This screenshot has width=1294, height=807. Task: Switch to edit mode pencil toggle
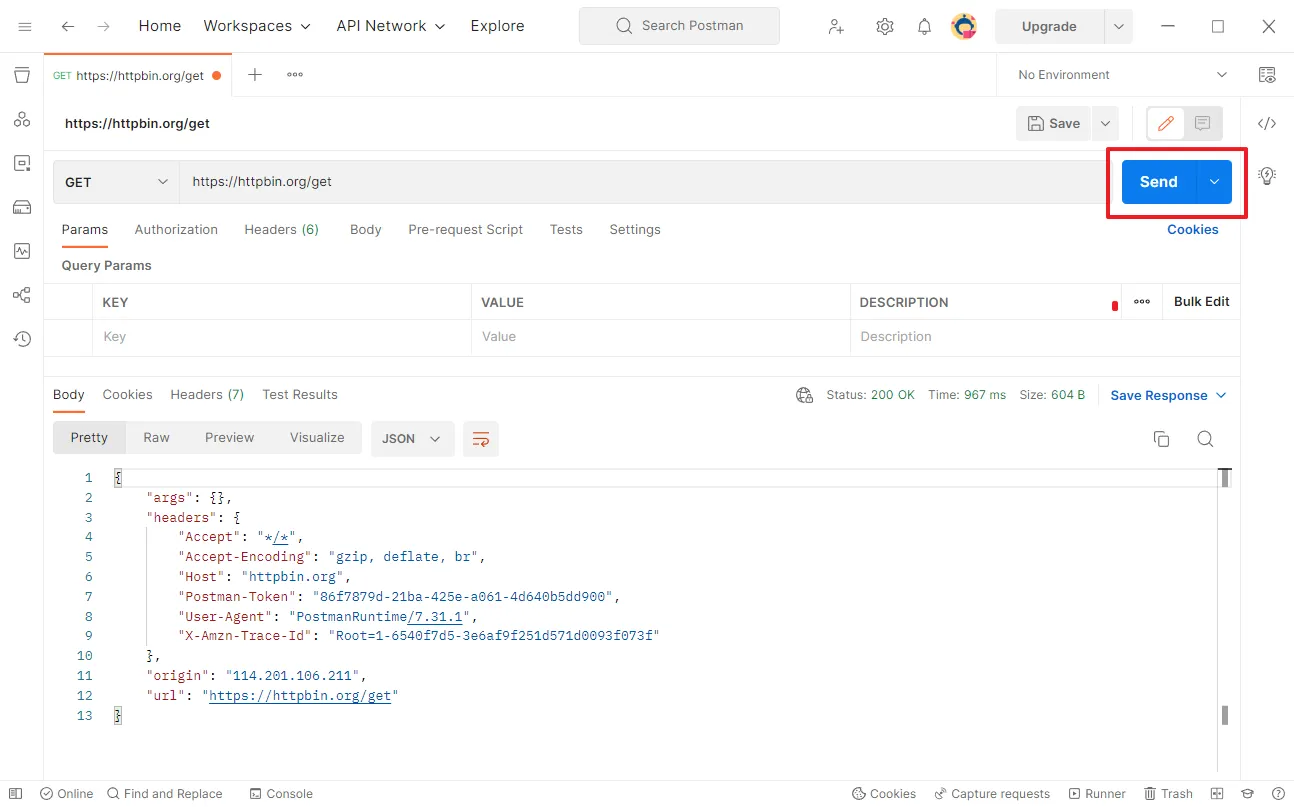click(1165, 124)
